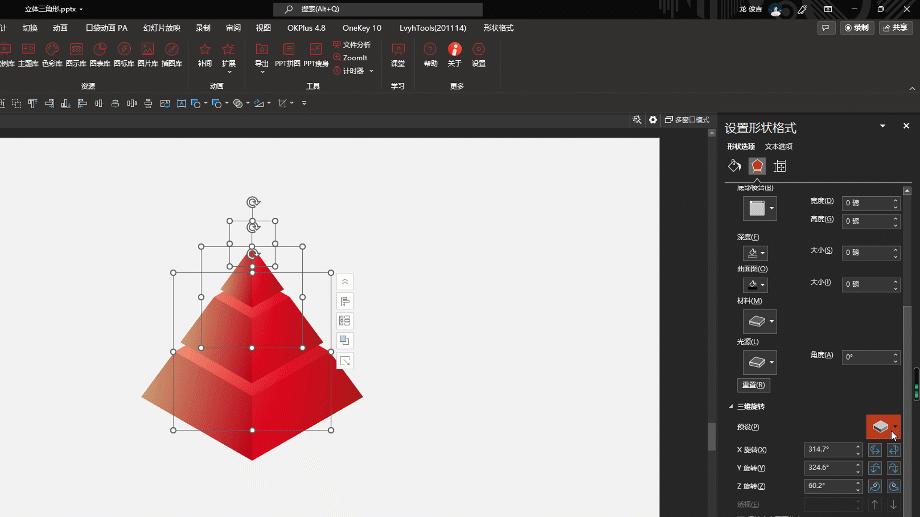This screenshot has width=920, height=517.
Task: Click the Z rotation clockwise icon
Action: coord(894,486)
